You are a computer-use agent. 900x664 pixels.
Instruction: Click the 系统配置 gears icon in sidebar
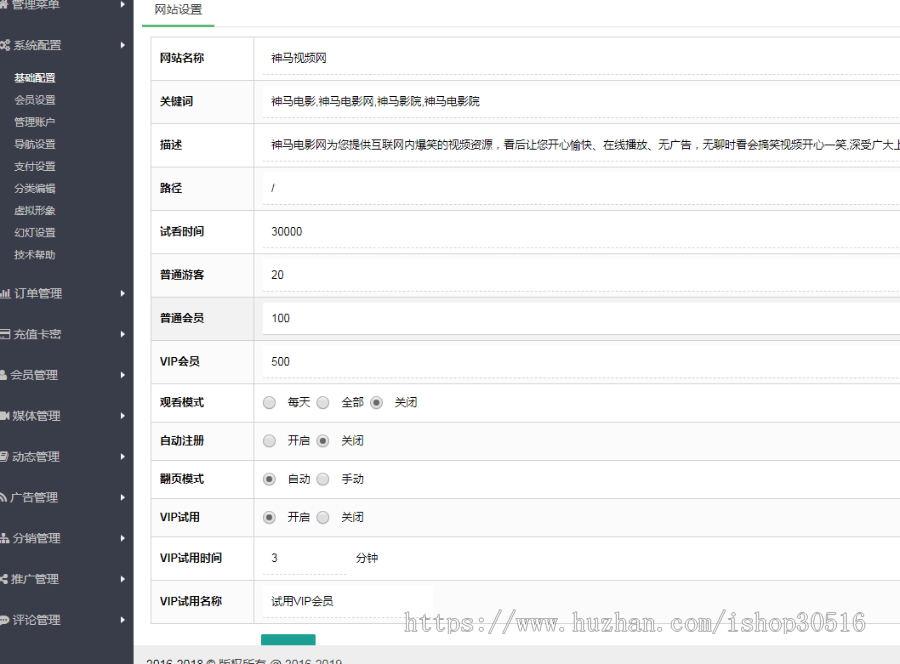pyautogui.click(x=5, y=45)
